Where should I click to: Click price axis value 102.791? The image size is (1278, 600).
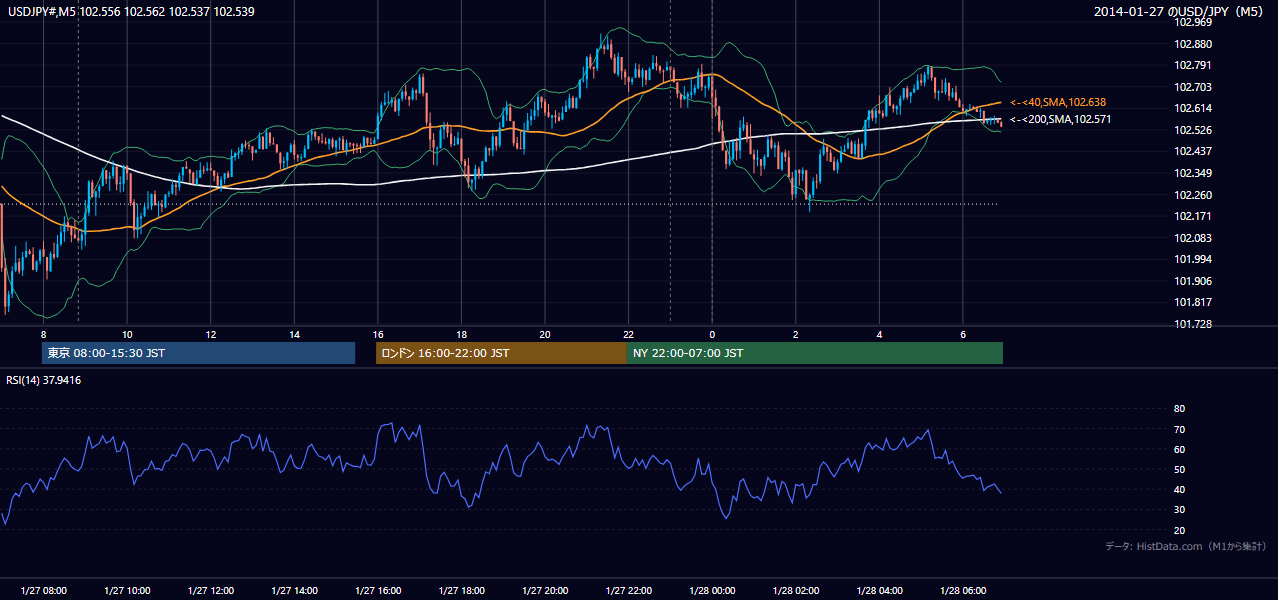(x=1193, y=65)
